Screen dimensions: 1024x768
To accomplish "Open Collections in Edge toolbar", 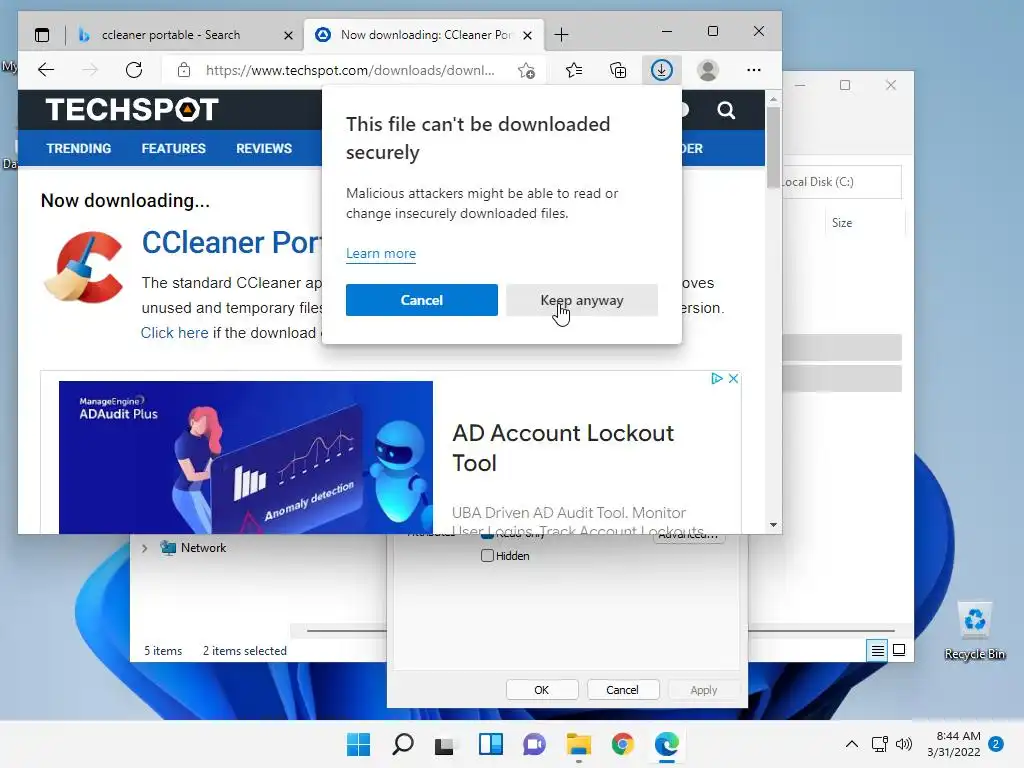I will coord(618,70).
